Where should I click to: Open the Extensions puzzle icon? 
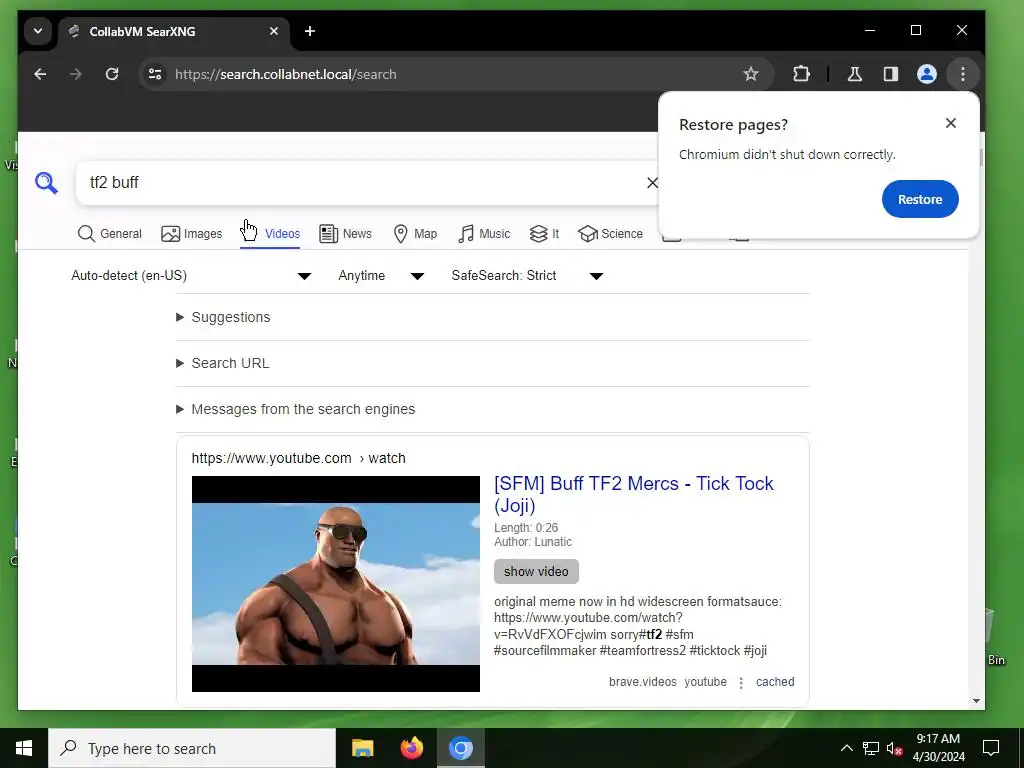(801, 74)
